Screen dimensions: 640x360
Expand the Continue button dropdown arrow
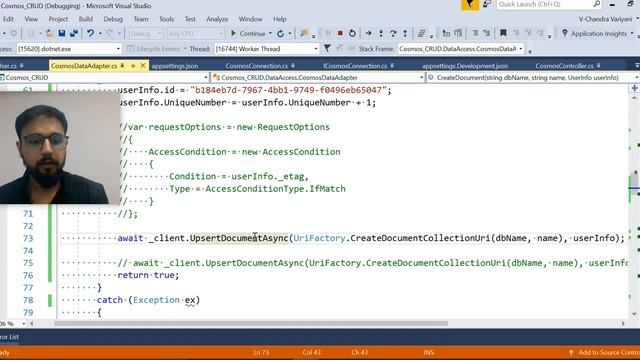coord(270,33)
